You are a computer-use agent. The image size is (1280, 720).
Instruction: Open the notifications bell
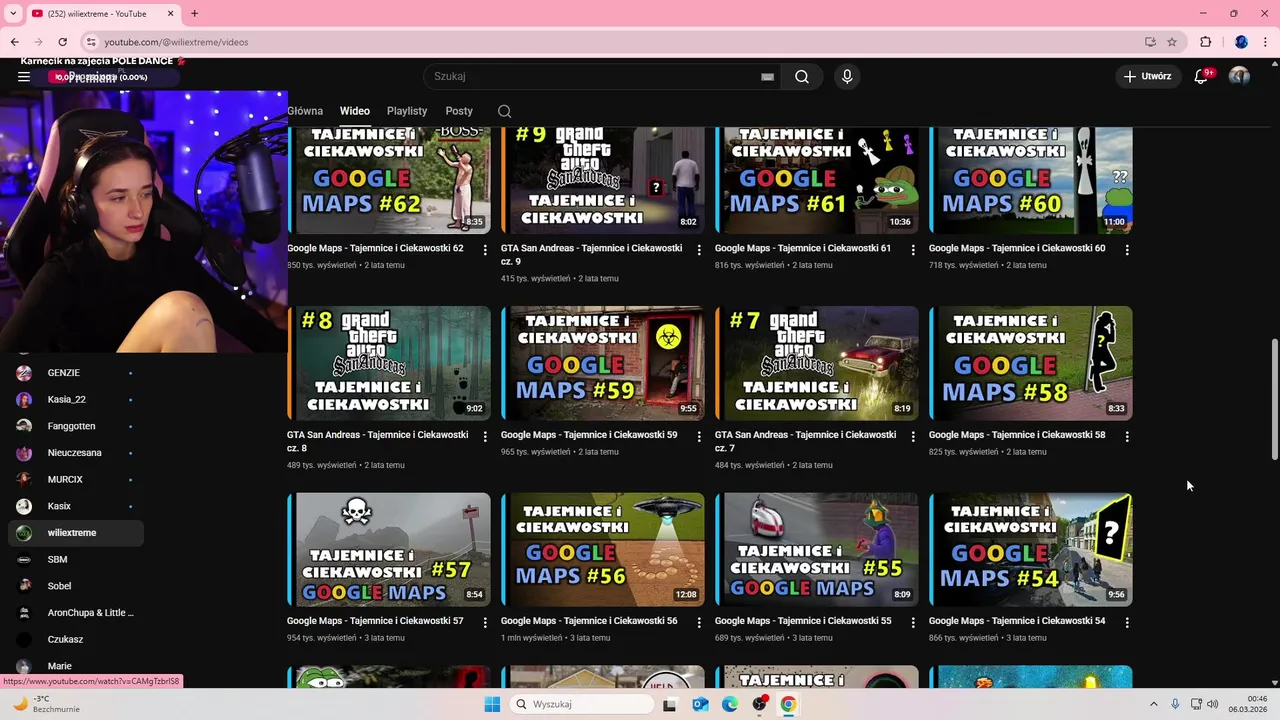click(1202, 76)
